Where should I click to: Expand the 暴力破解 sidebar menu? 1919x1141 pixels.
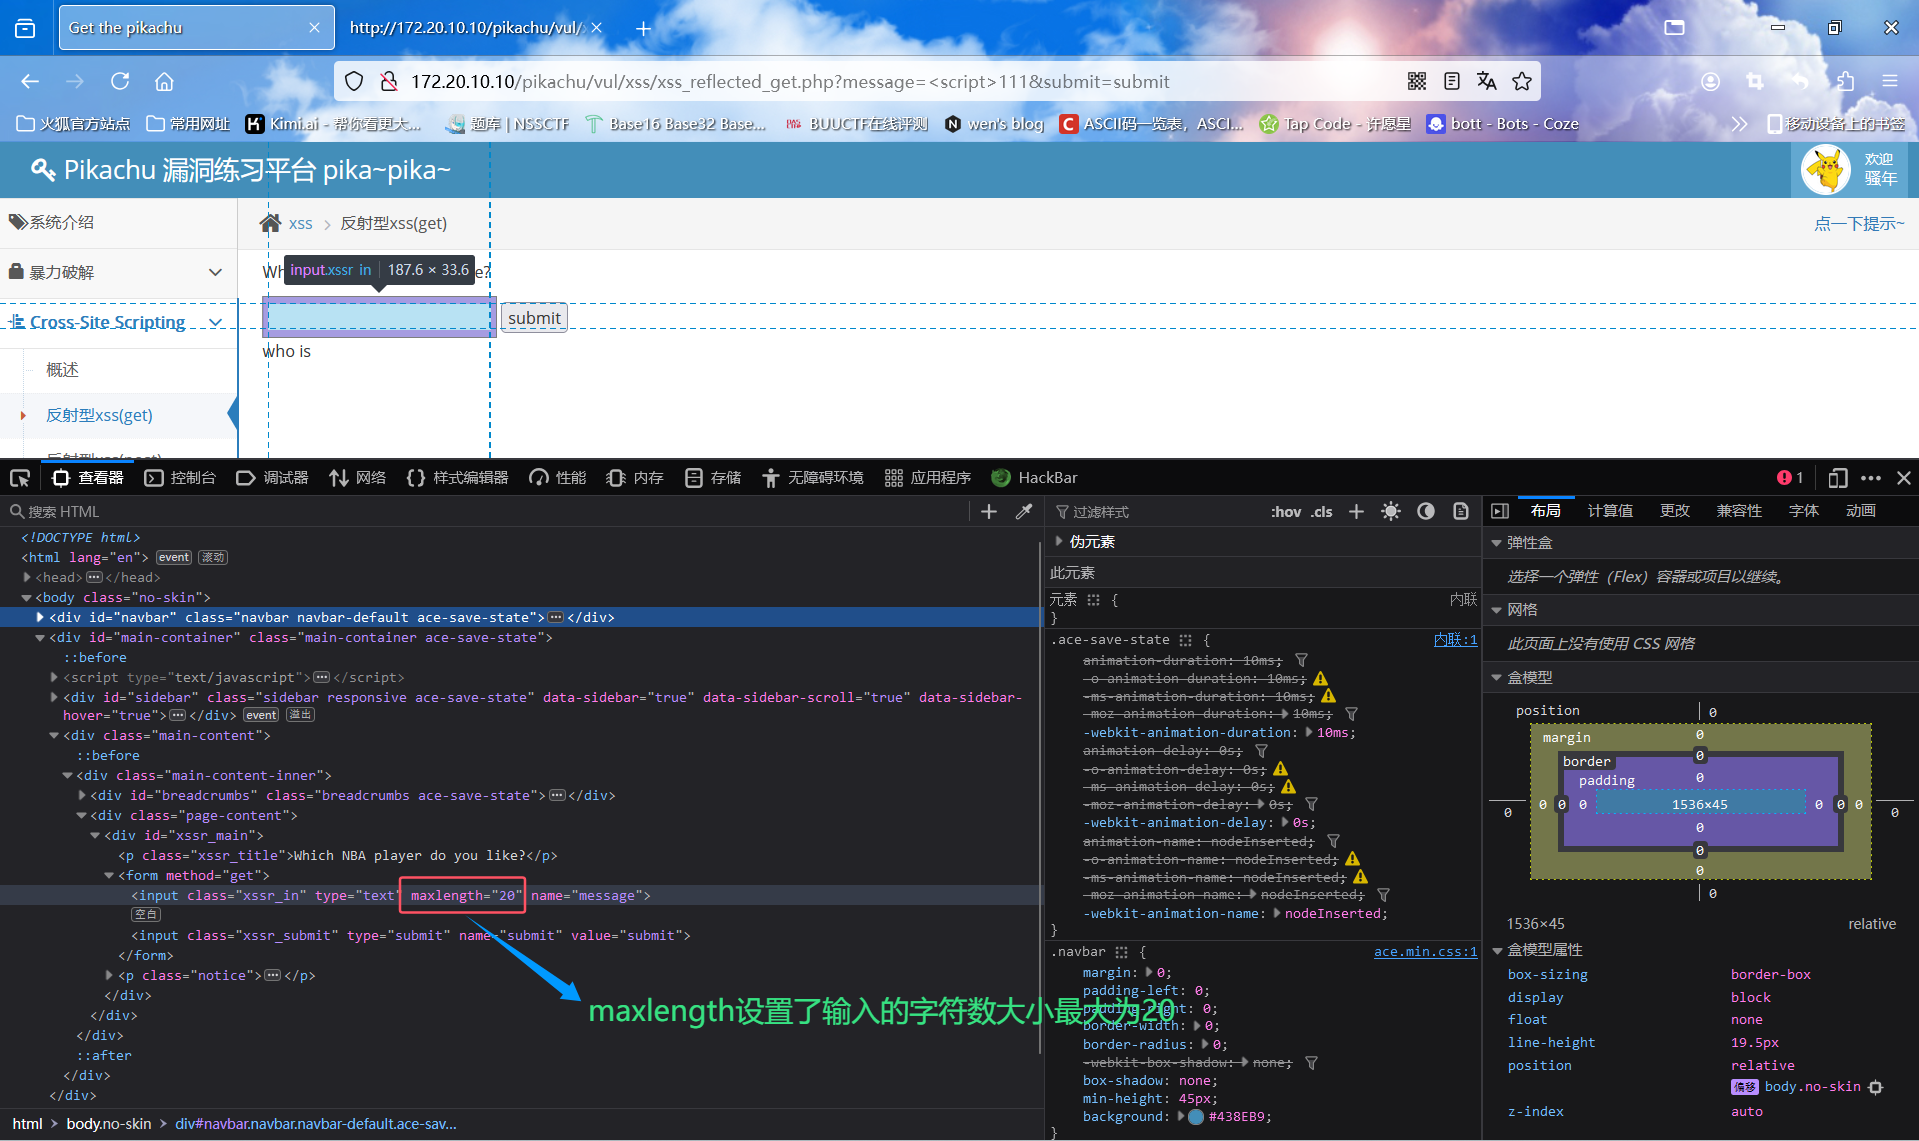point(118,272)
